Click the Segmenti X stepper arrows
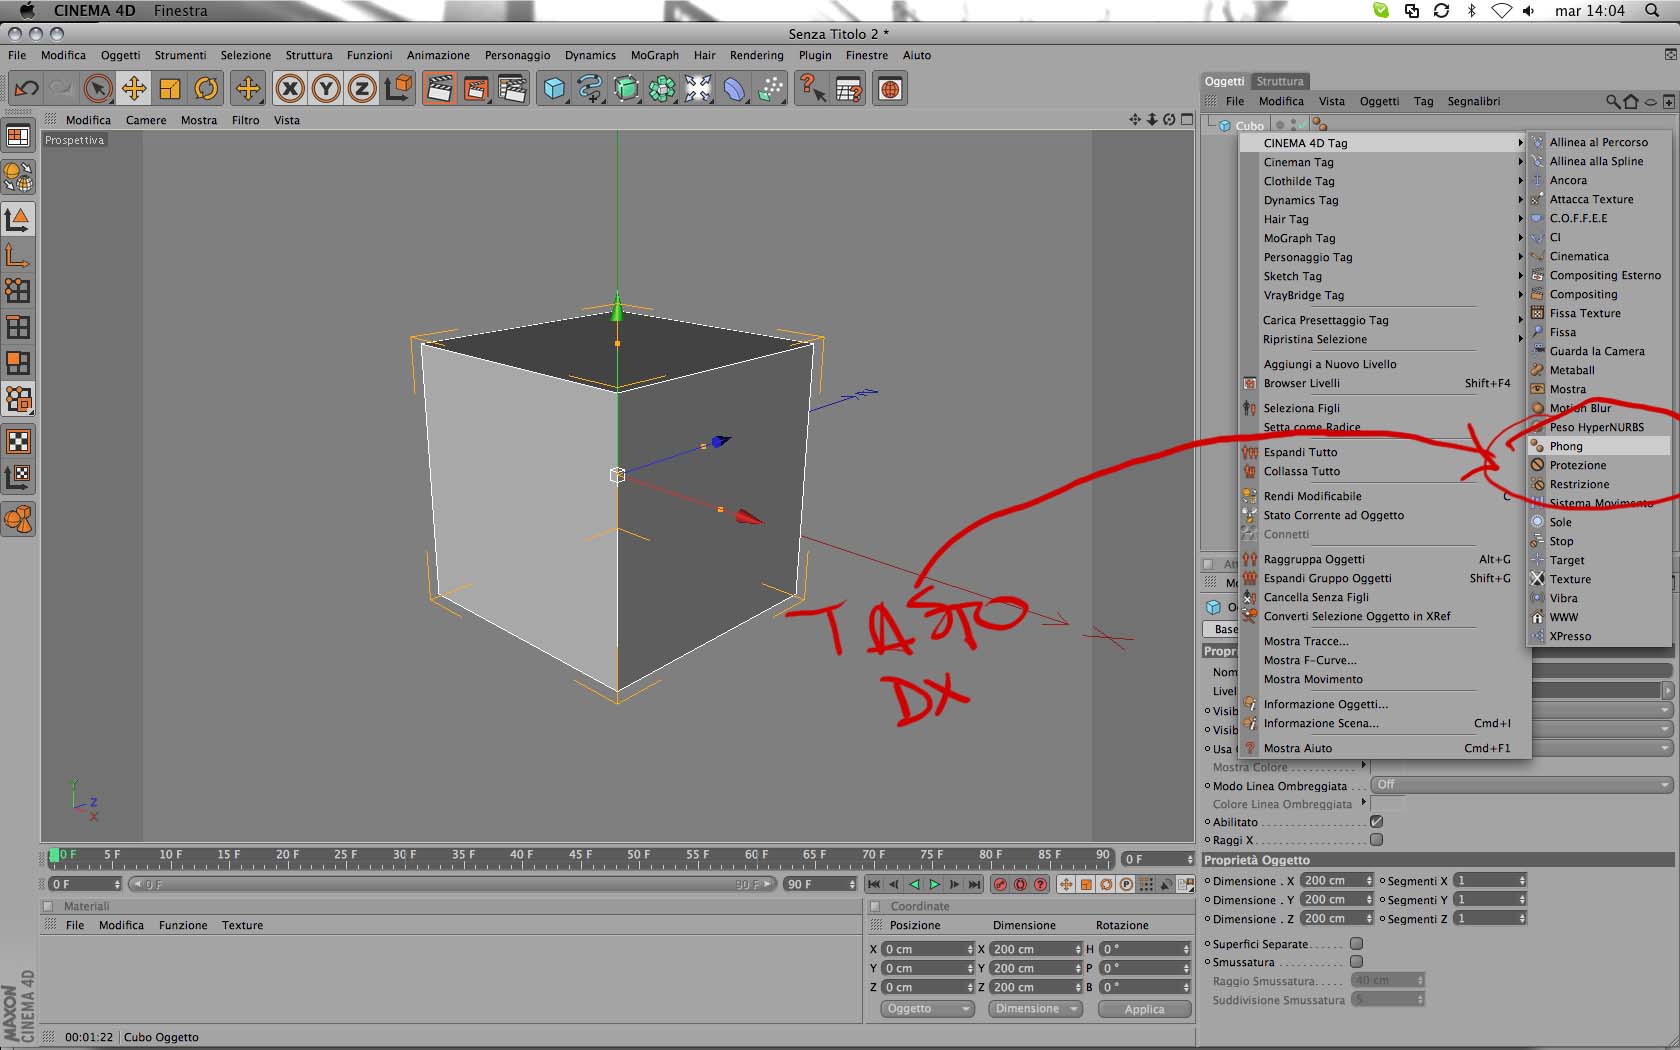The height and width of the screenshot is (1050, 1680). 1521,881
